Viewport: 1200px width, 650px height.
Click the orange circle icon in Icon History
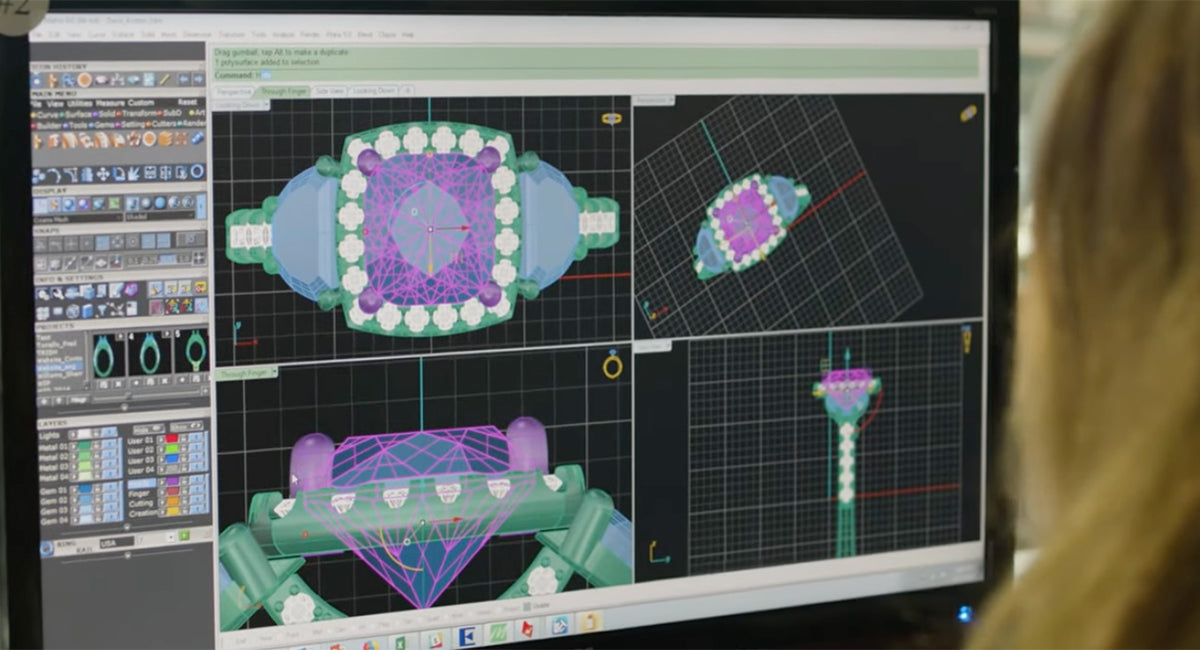85,79
